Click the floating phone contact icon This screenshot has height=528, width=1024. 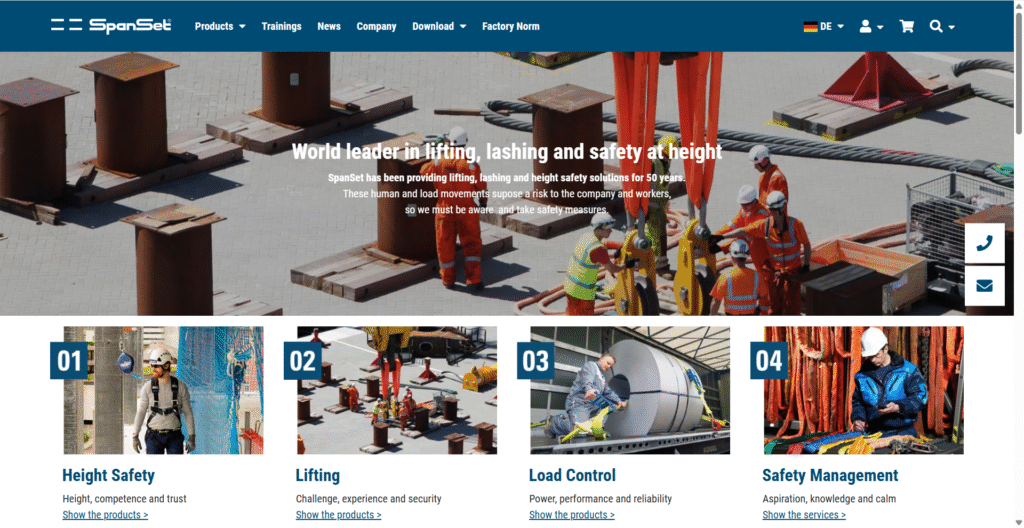[984, 243]
